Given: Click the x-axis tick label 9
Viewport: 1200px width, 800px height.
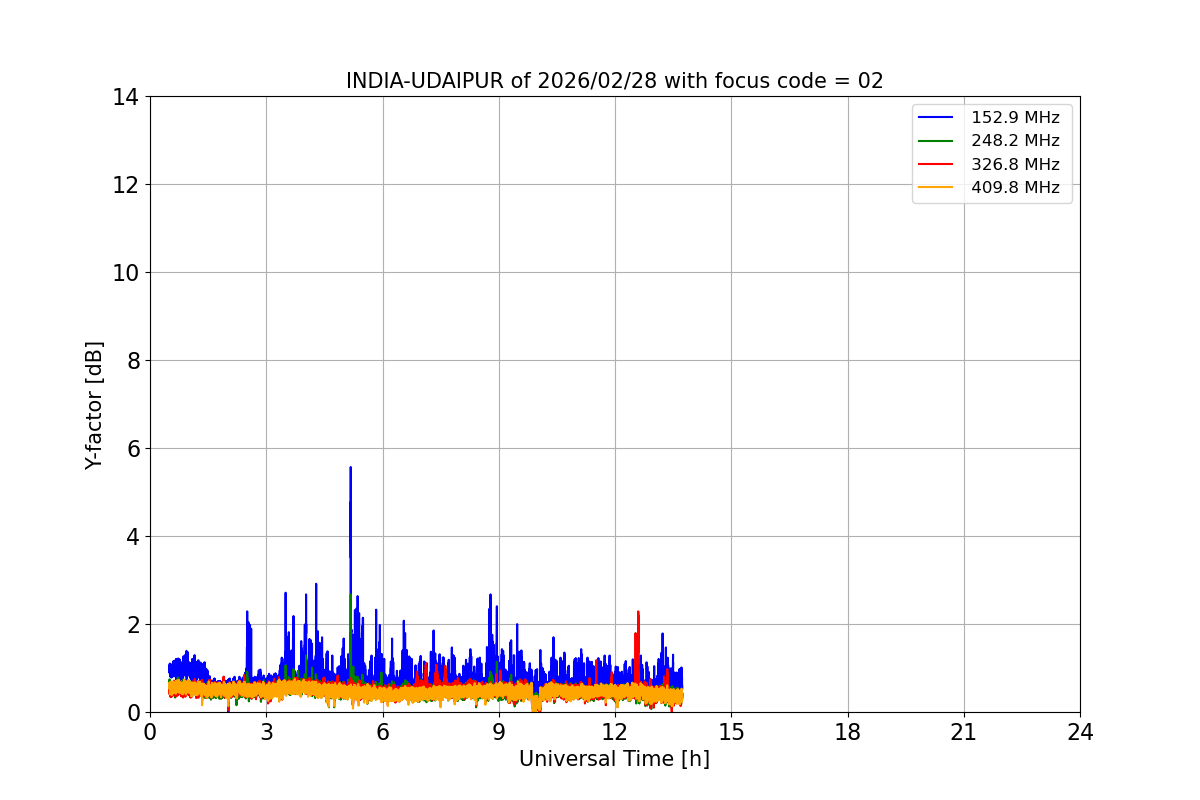Looking at the screenshot, I should point(499,732).
